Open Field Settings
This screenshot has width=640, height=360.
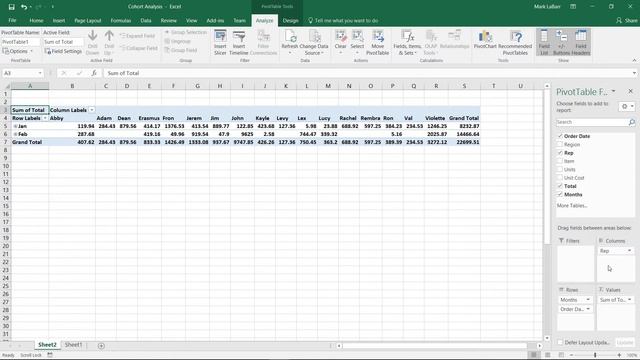[x=63, y=51]
